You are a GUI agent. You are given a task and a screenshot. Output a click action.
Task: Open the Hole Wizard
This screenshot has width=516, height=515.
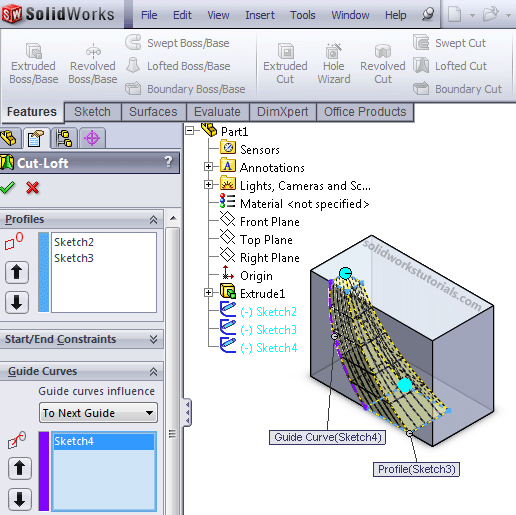[334, 64]
